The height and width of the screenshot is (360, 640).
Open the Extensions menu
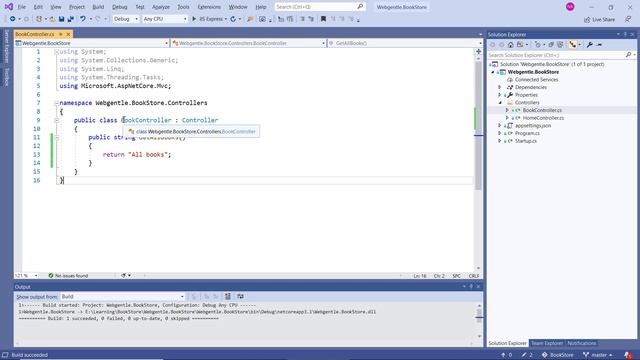coord(209,7)
